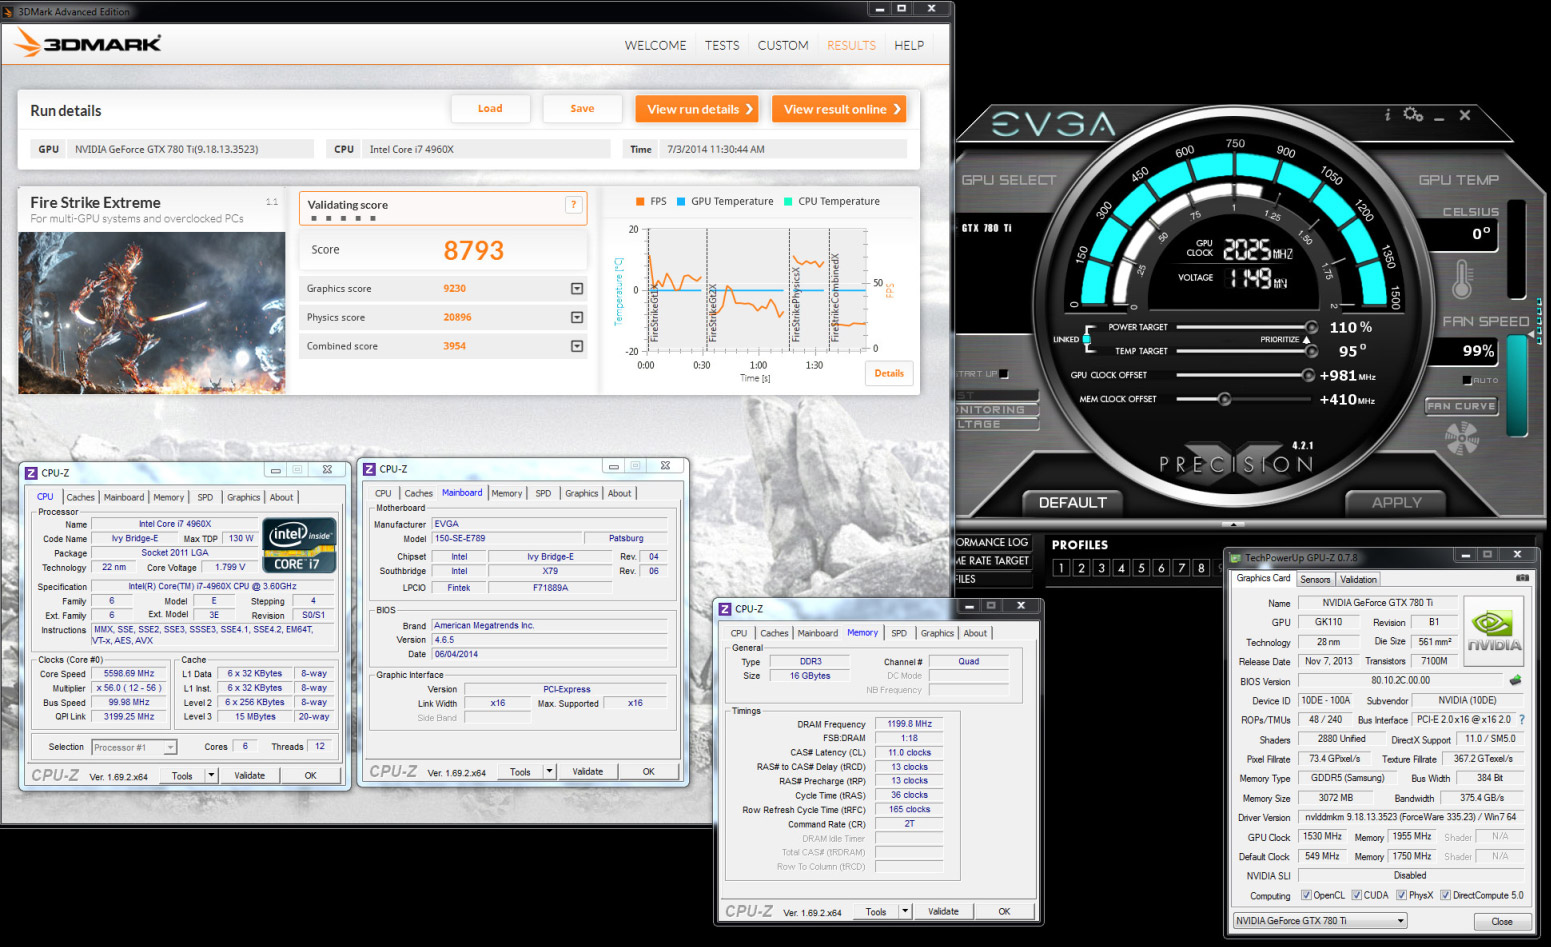Screen dimensions: 1551x947
Task: Open the Fan Curve settings
Action: (x=1461, y=406)
